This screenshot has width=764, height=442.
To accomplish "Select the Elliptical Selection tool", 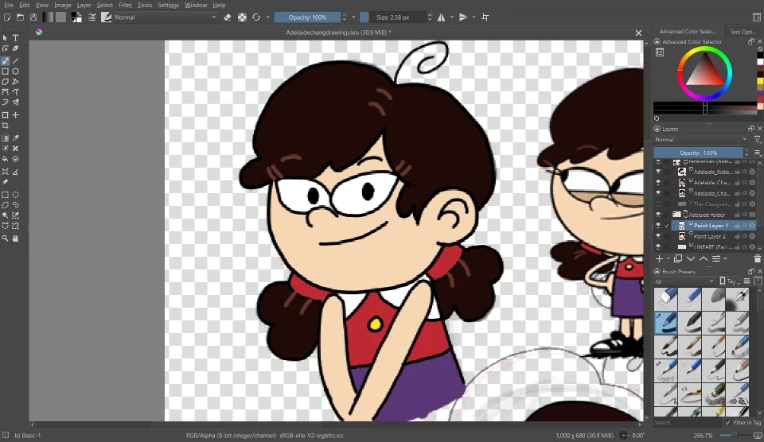I will point(16,194).
